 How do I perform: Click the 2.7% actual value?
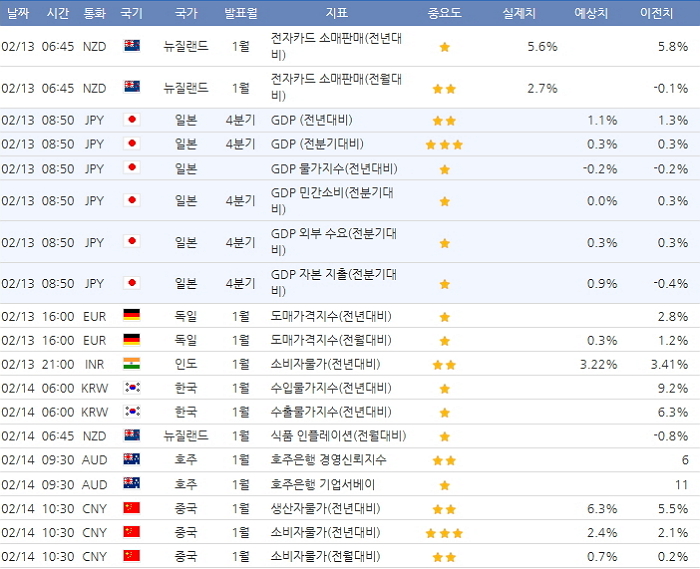[x=542, y=88]
